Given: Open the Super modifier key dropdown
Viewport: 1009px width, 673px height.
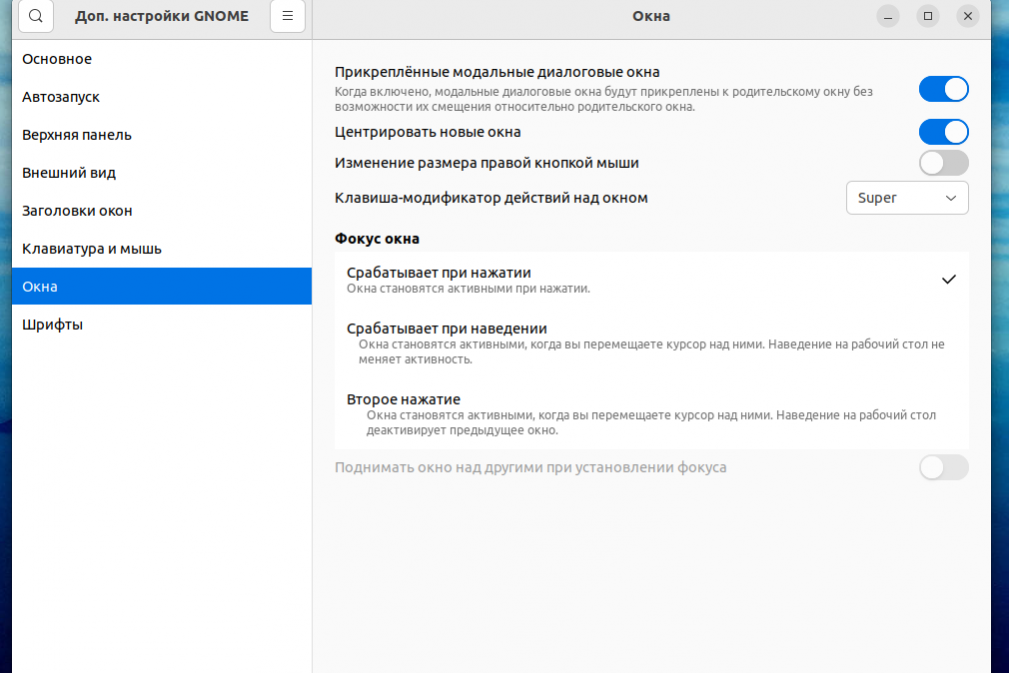Looking at the screenshot, I should click(x=907, y=198).
